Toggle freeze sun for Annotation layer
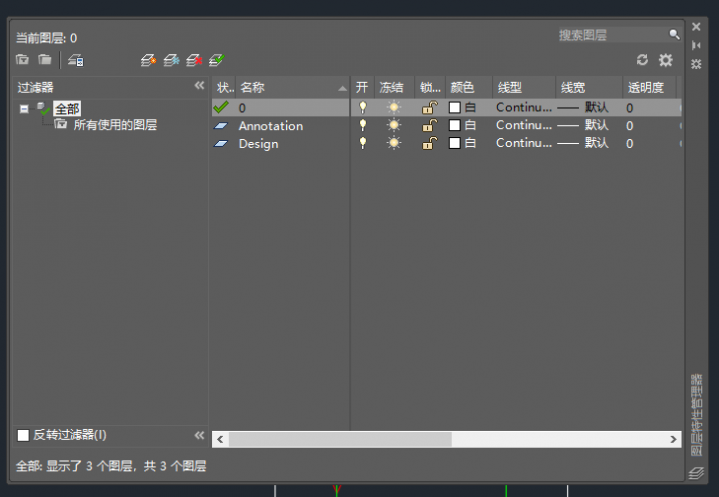The image size is (719, 497). [394, 125]
